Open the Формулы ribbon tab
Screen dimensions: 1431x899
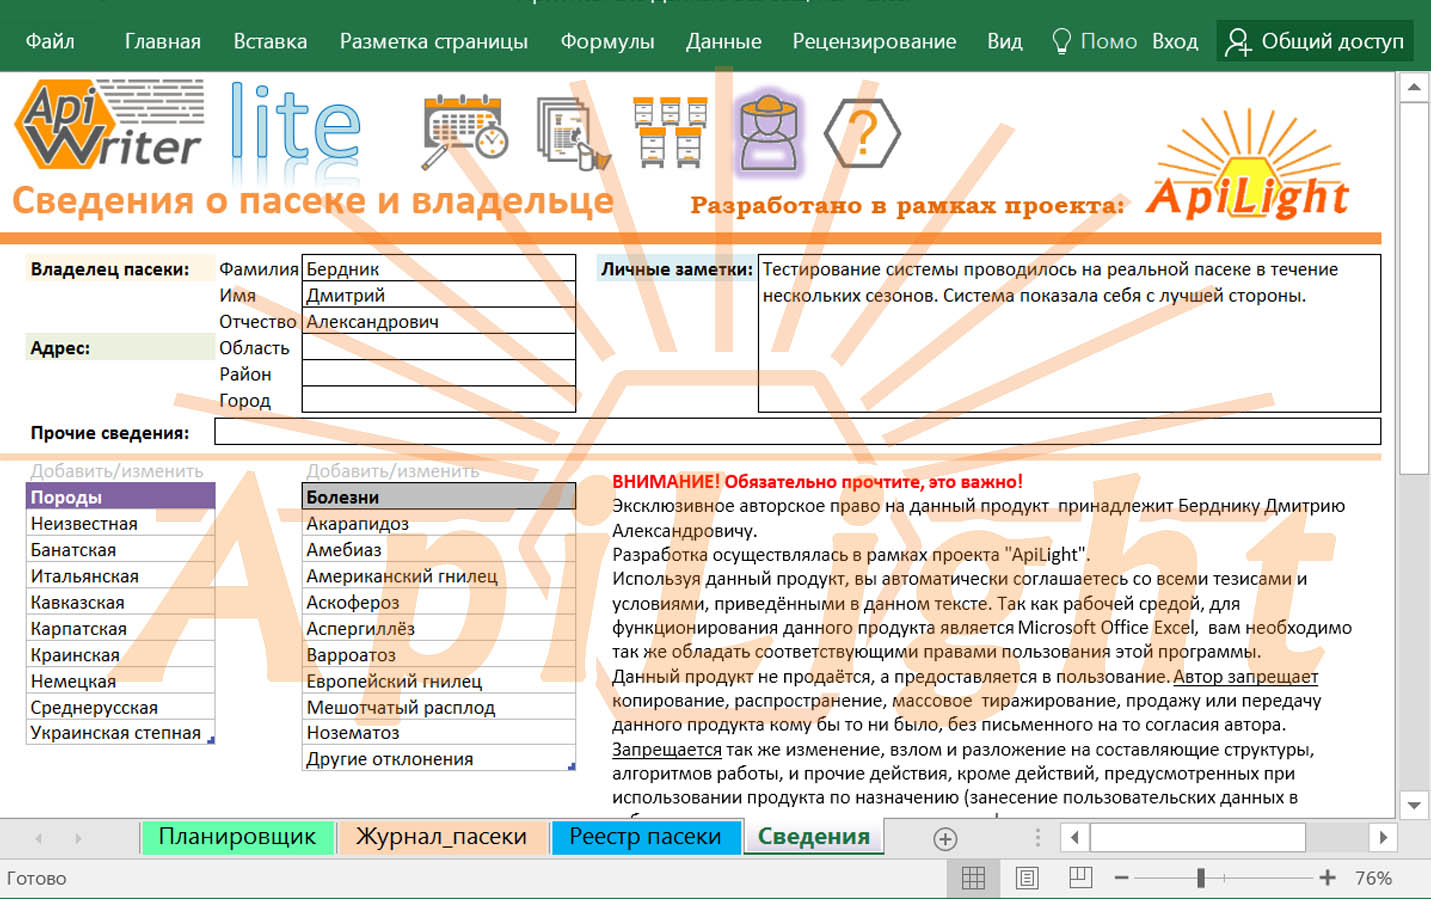click(x=607, y=42)
